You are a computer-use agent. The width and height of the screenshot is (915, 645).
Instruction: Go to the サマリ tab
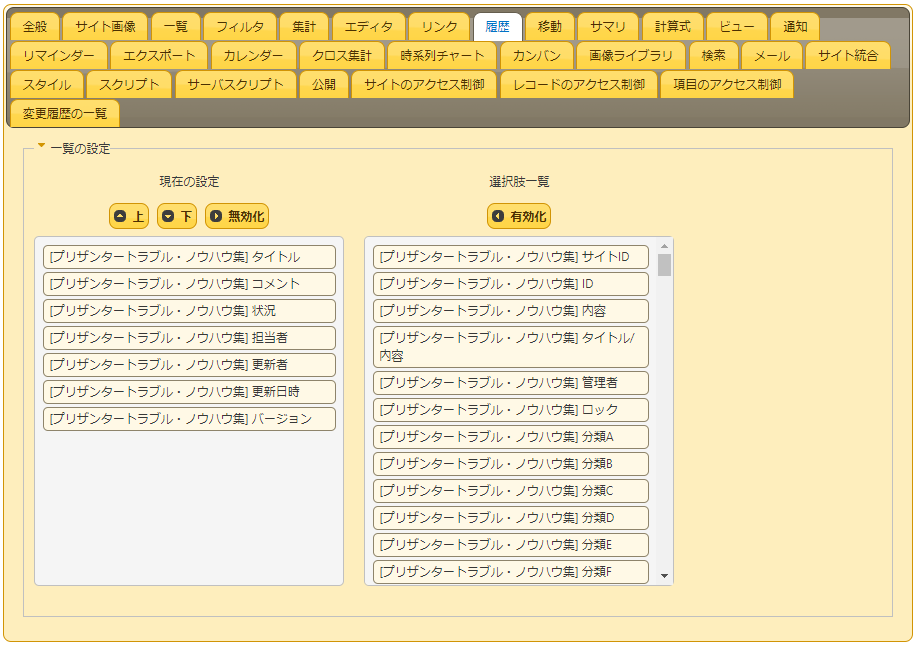(608, 27)
